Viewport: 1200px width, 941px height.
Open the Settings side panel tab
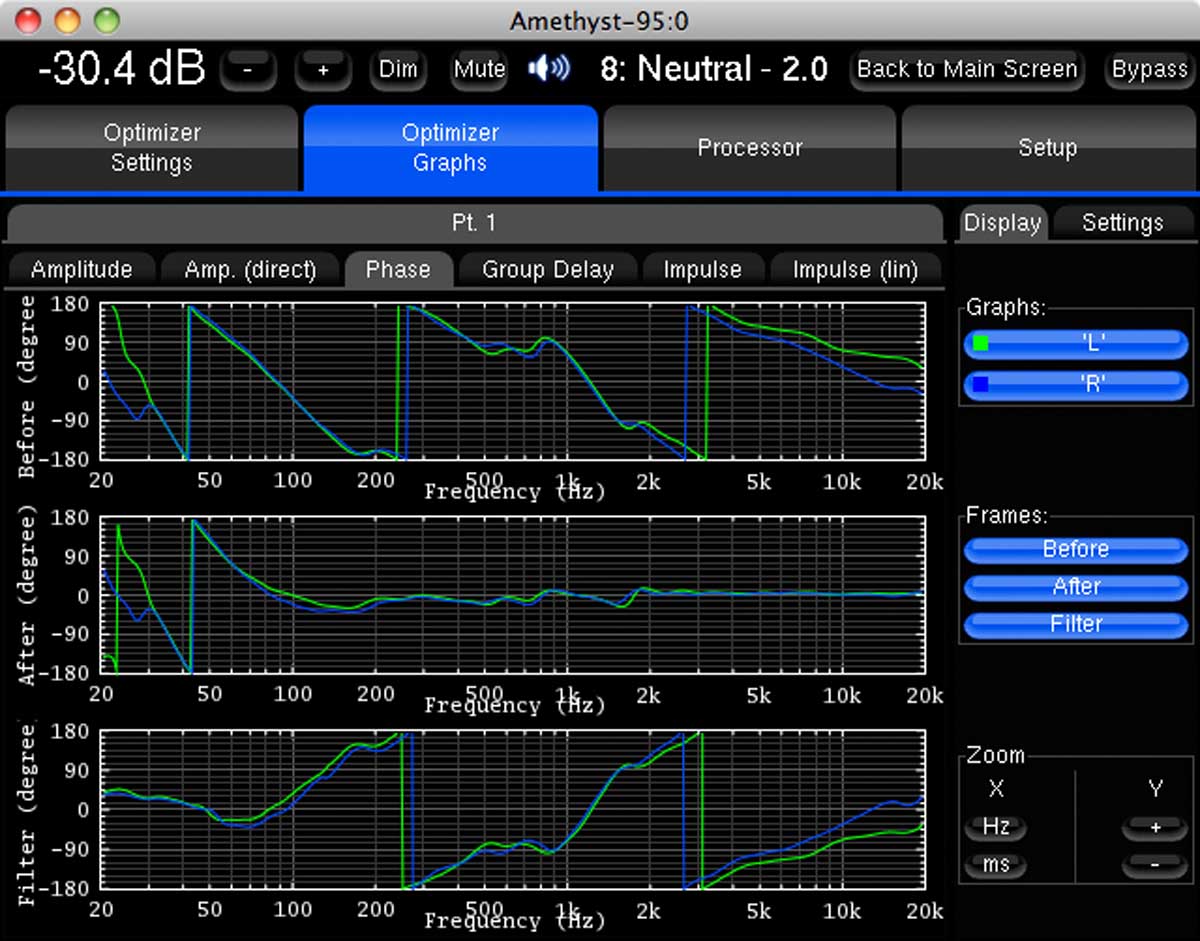(x=1122, y=222)
